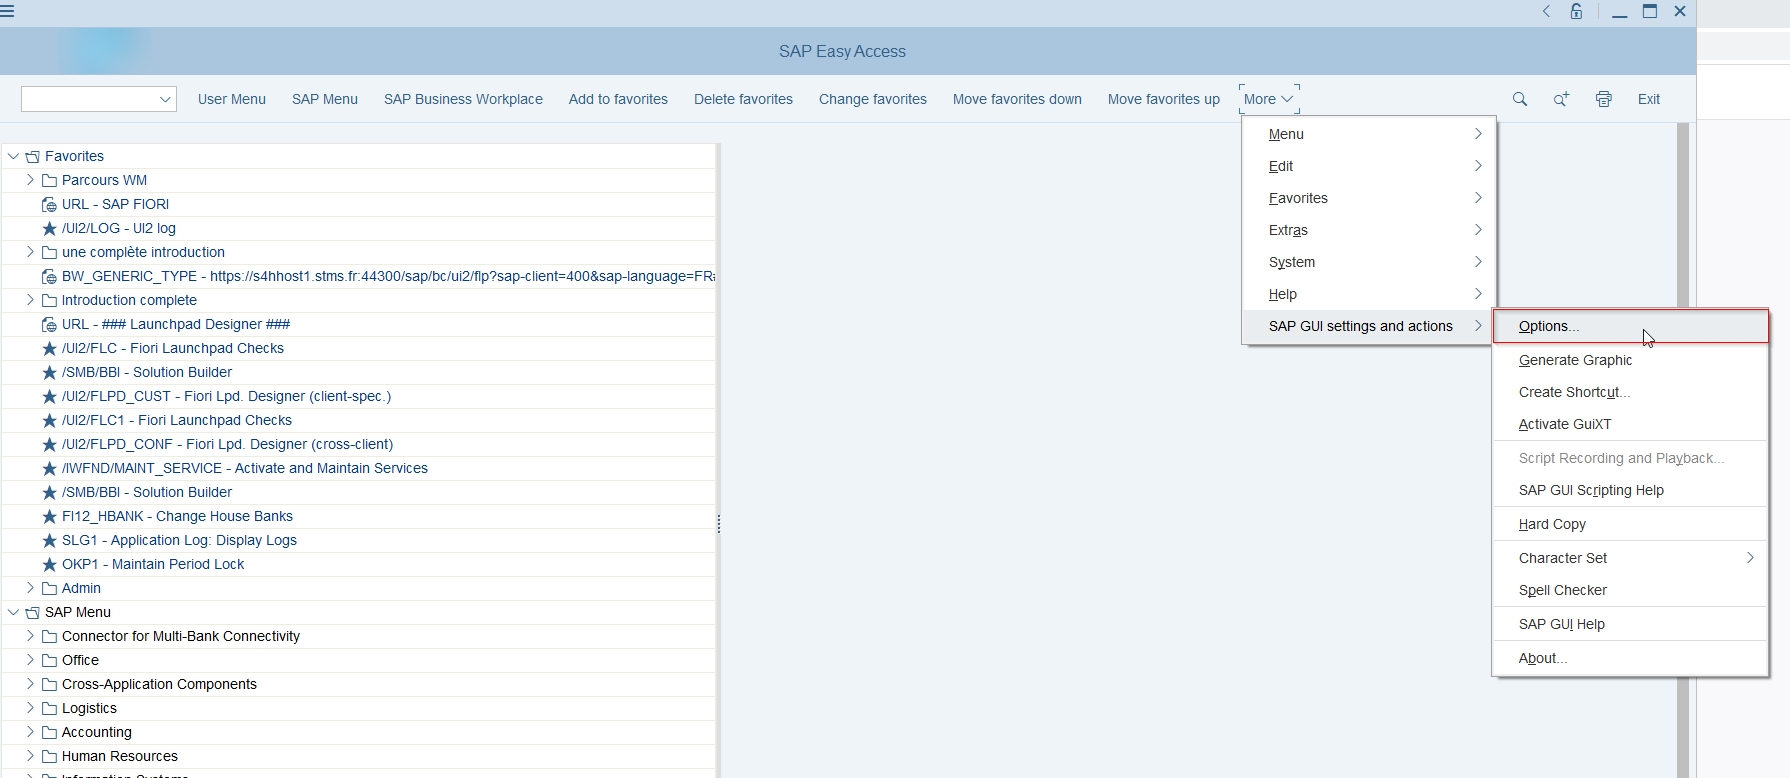
Task: Select Cross-Application Components tree row
Action: coord(360,684)
